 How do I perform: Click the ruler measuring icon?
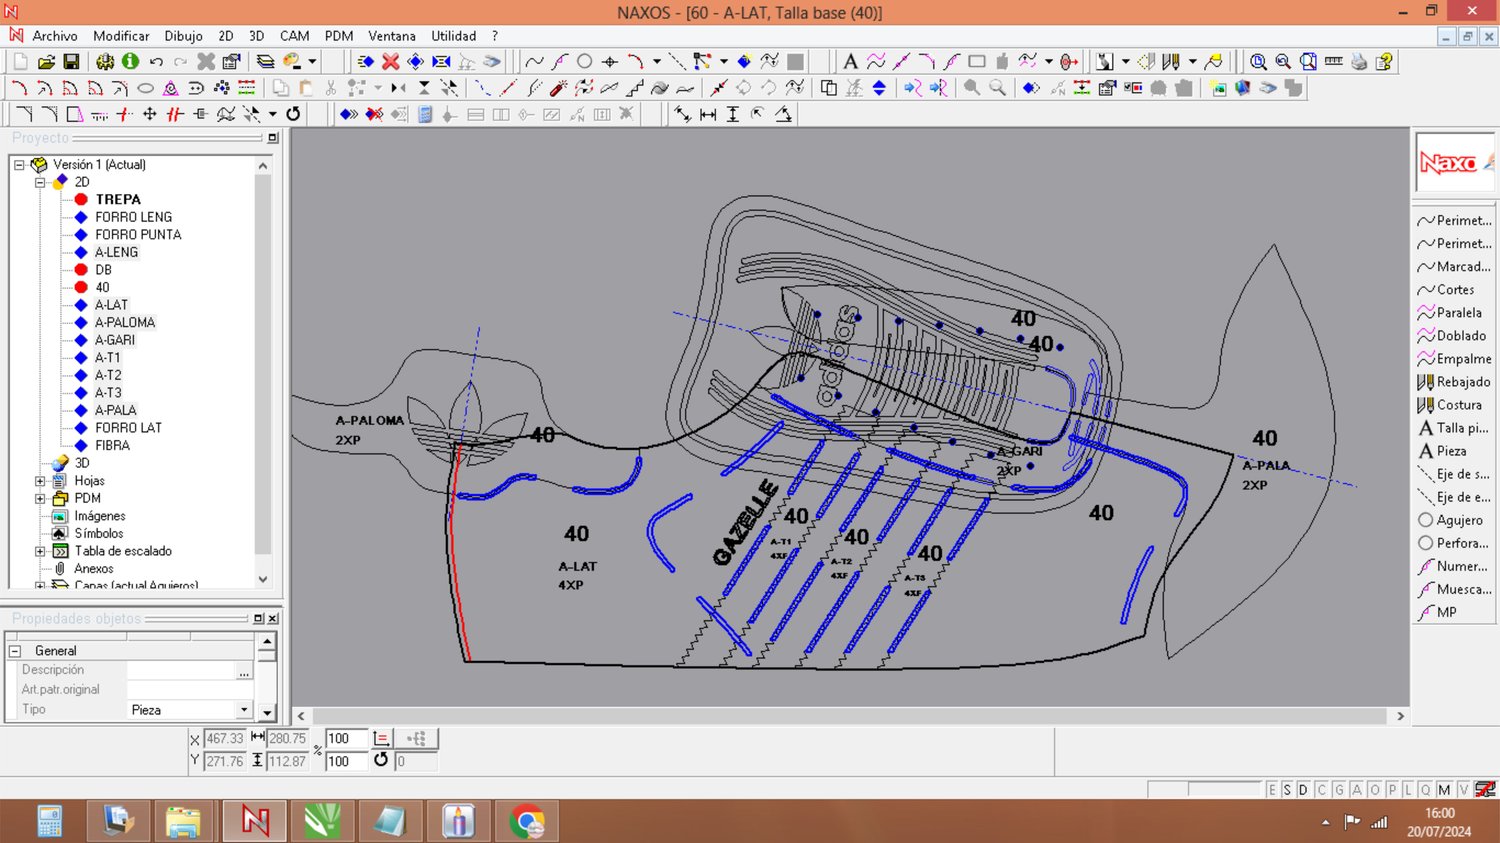coord(1334,62)
